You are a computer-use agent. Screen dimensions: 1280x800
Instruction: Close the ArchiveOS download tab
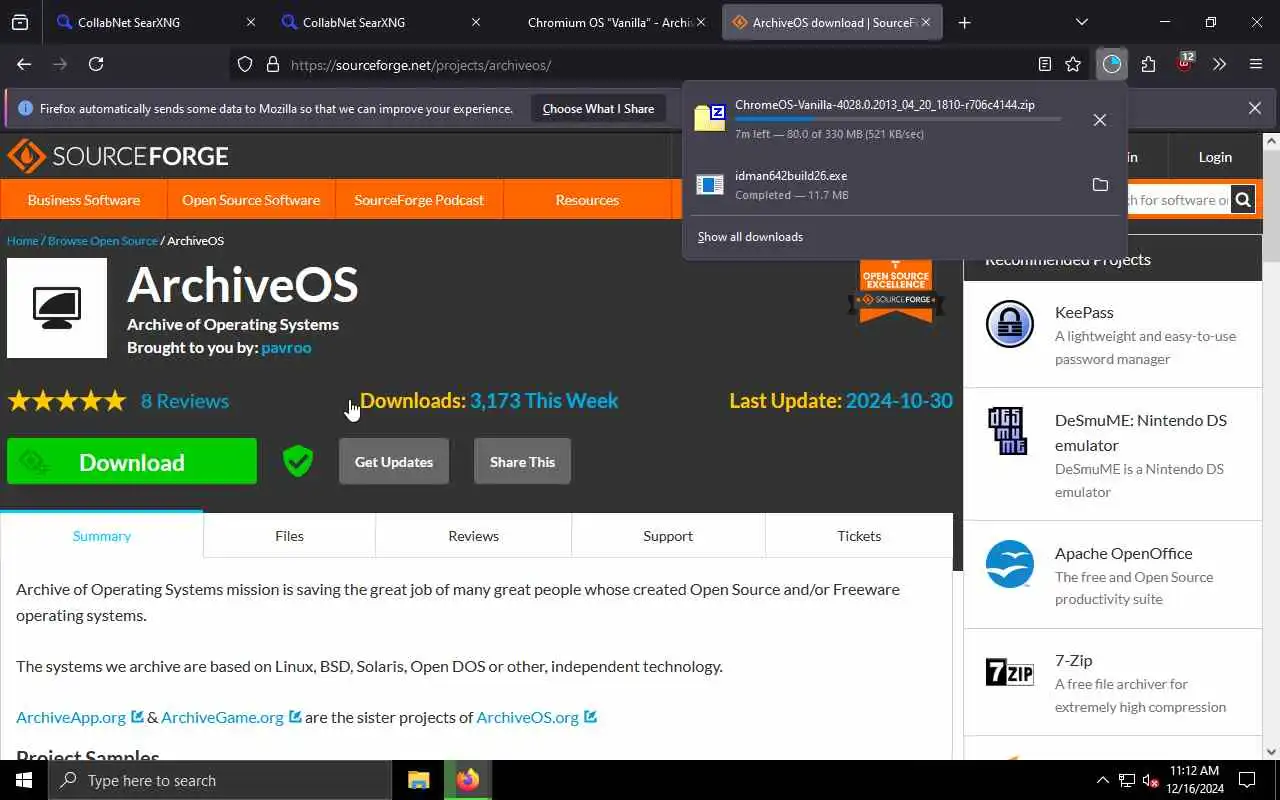(926, 22)
